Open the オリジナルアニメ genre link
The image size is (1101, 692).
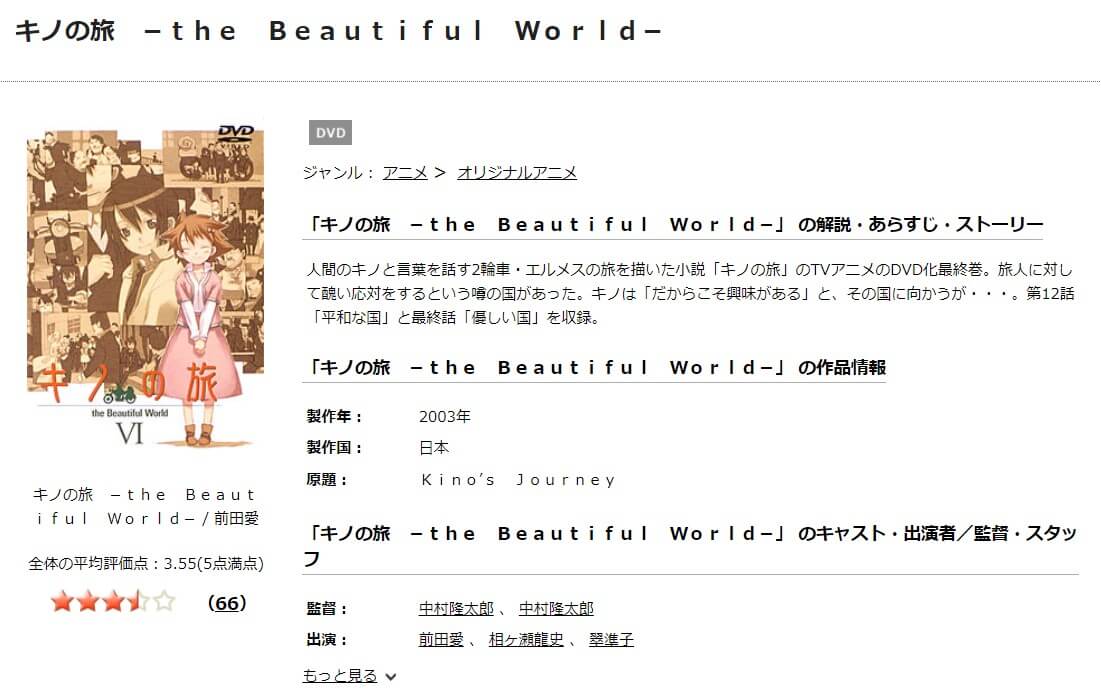pos(517,173)
